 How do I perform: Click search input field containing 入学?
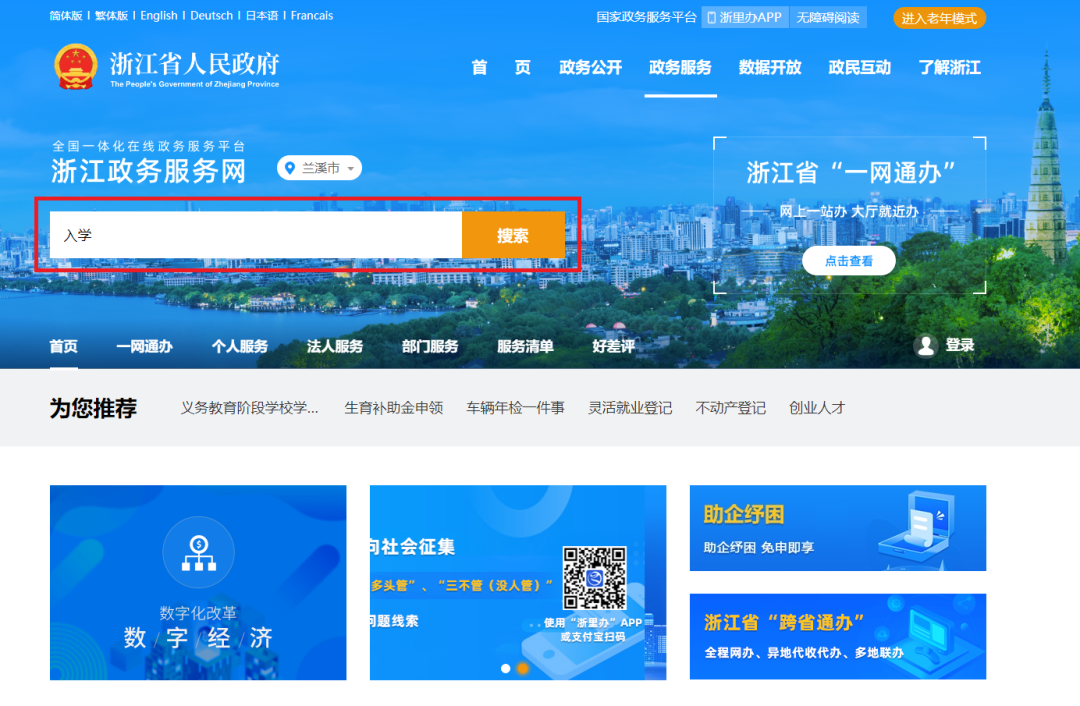tap(256, 236)
